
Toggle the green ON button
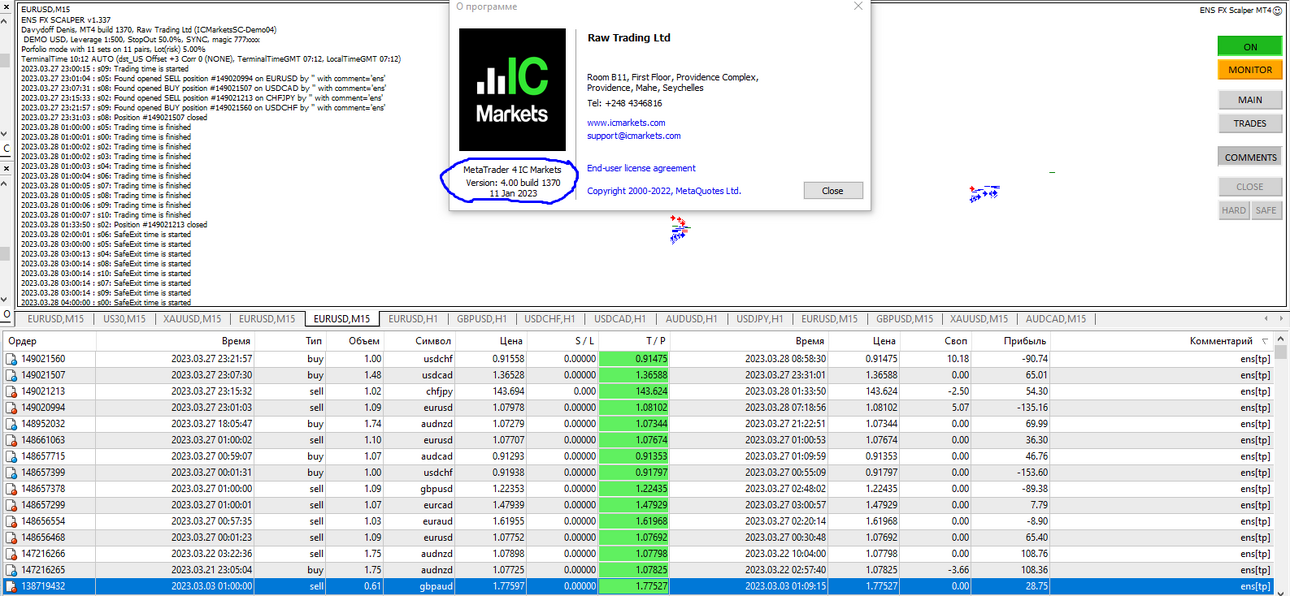(x=1249, y=47)
